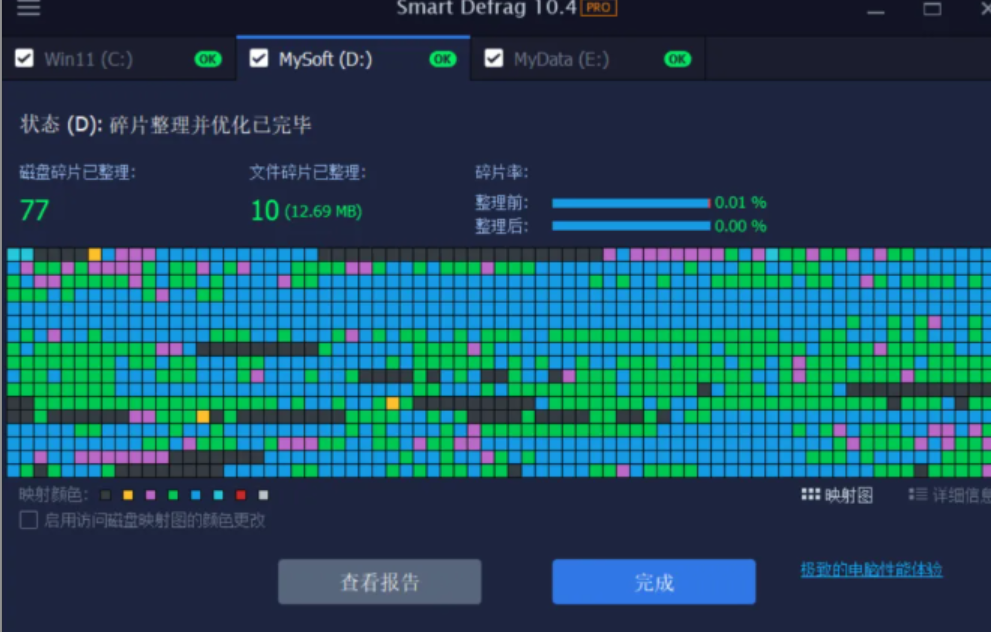This screenshot has height=632, width=991.
Task: Click the 映射图 grid icon
Action: click(811, 494)
